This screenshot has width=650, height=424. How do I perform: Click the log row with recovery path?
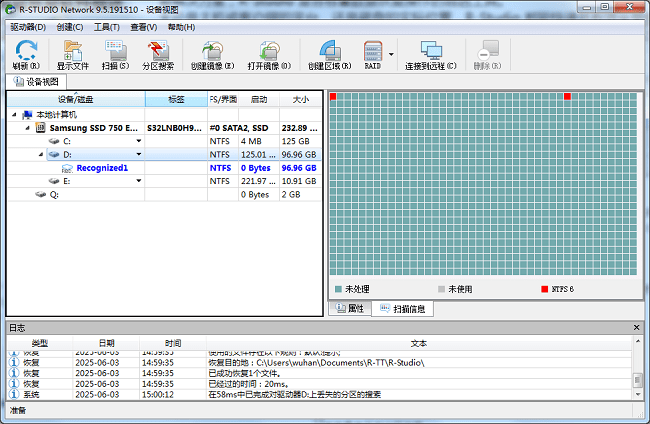pos(319,363)
